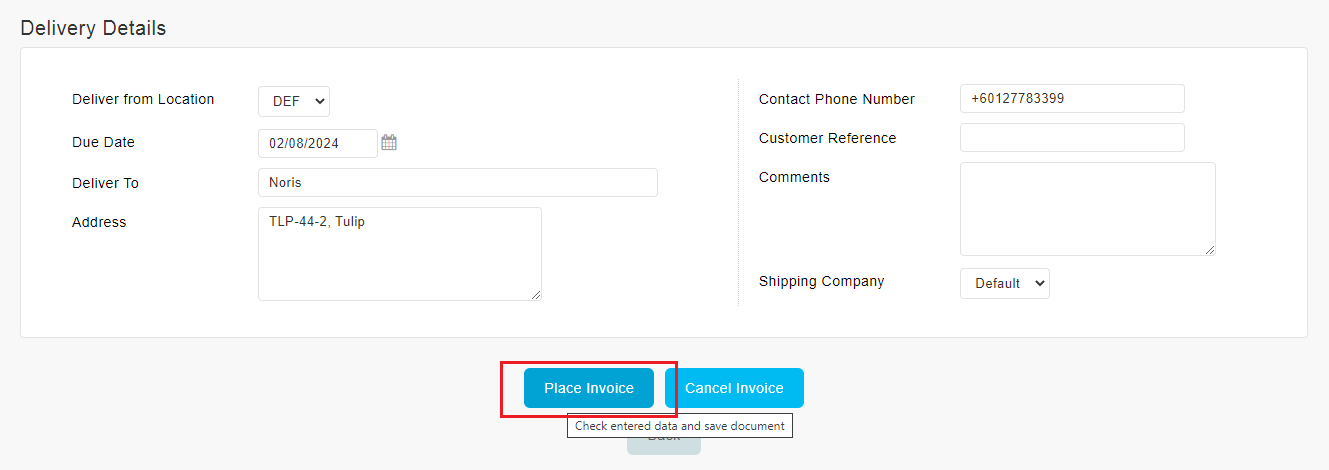Click the Due Date label text

[103, 142]
